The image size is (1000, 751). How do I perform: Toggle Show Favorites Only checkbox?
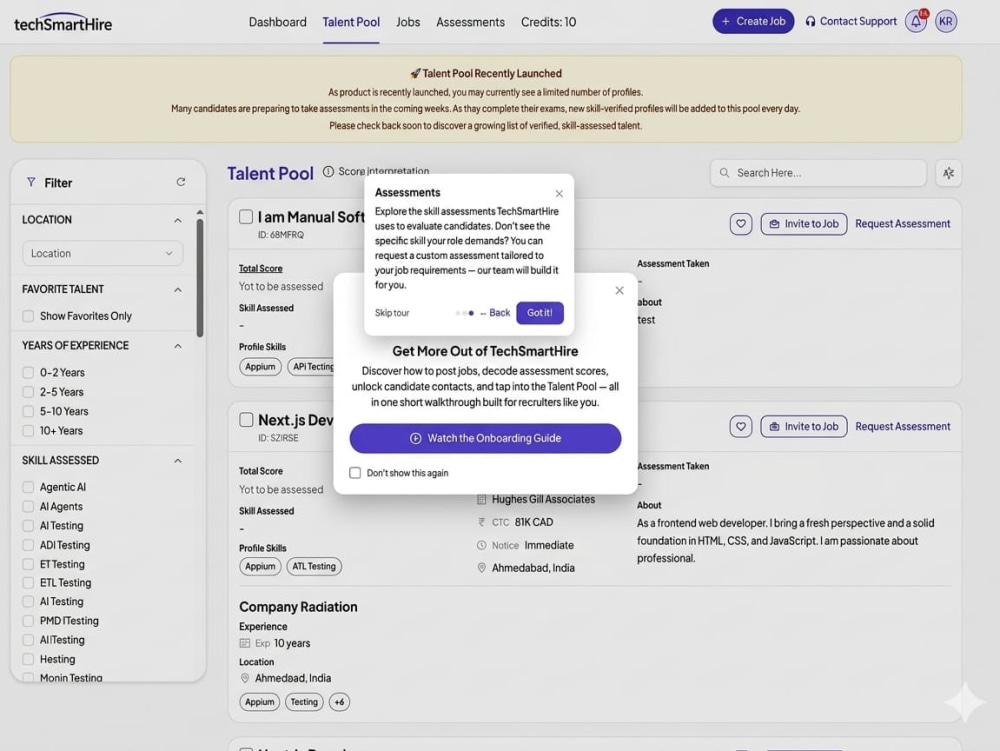pyautogui.click(x=28, y=316)
